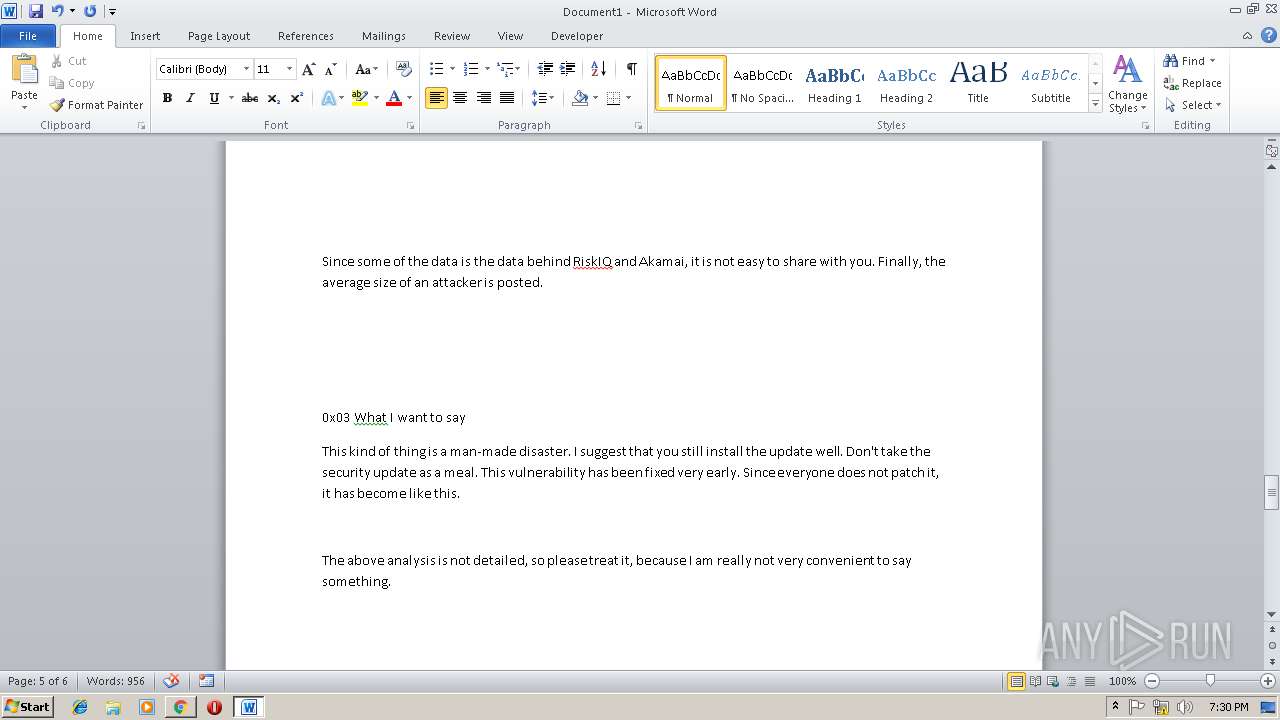Center align text
This screenshot has height=720, width=1280.
pos(460,98)
